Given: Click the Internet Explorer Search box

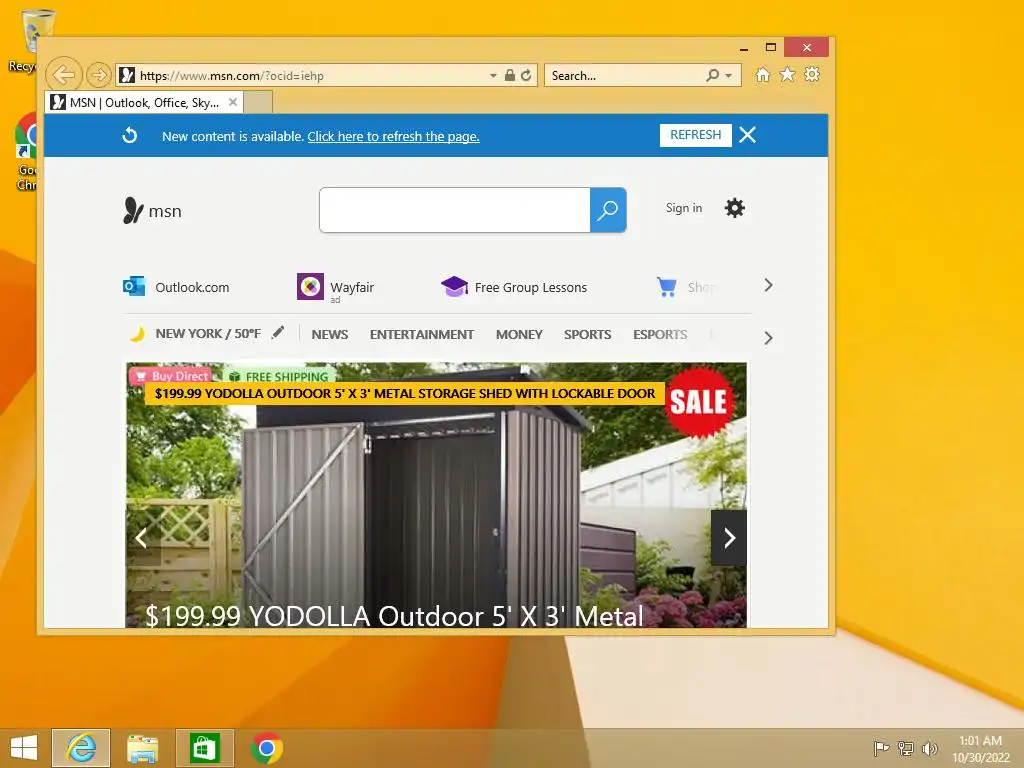Looking at the screenshot, I should pos(626,76).
